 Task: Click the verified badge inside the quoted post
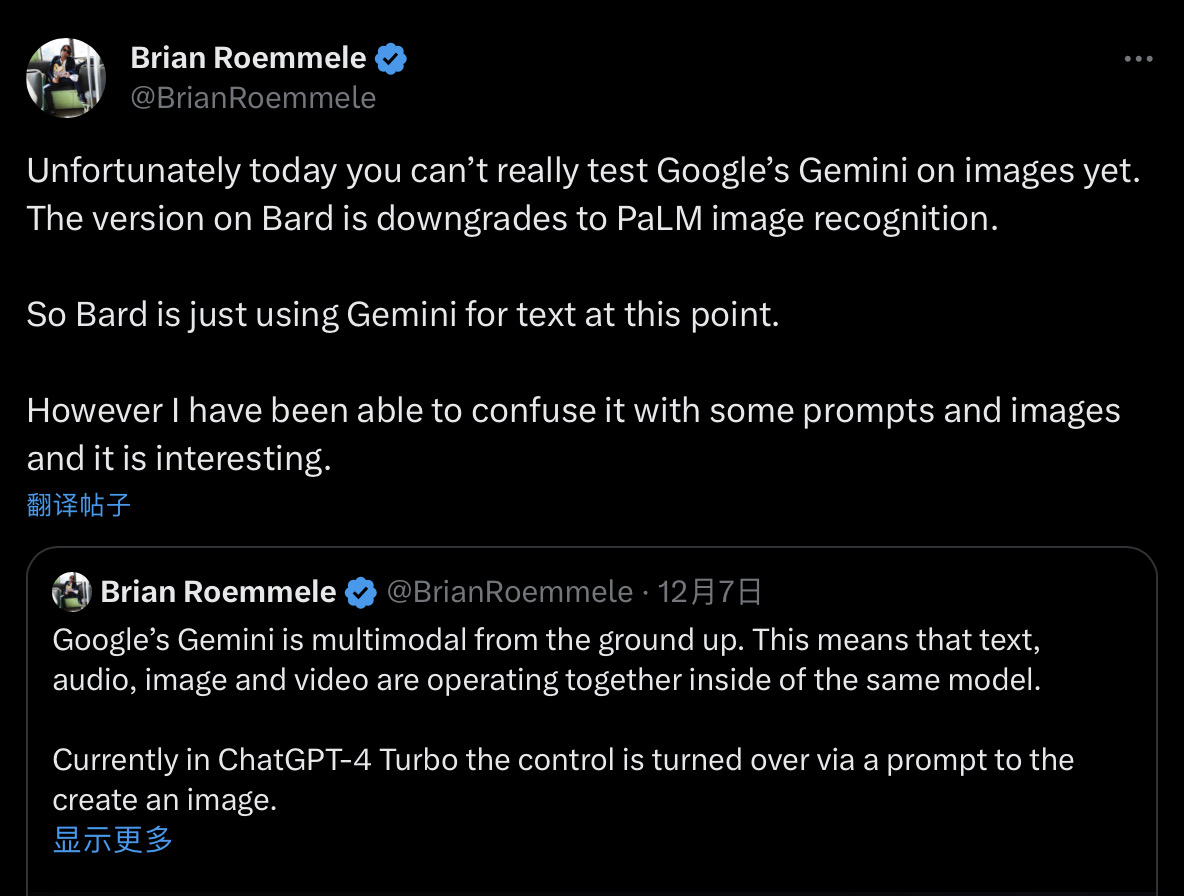point(360,593)
